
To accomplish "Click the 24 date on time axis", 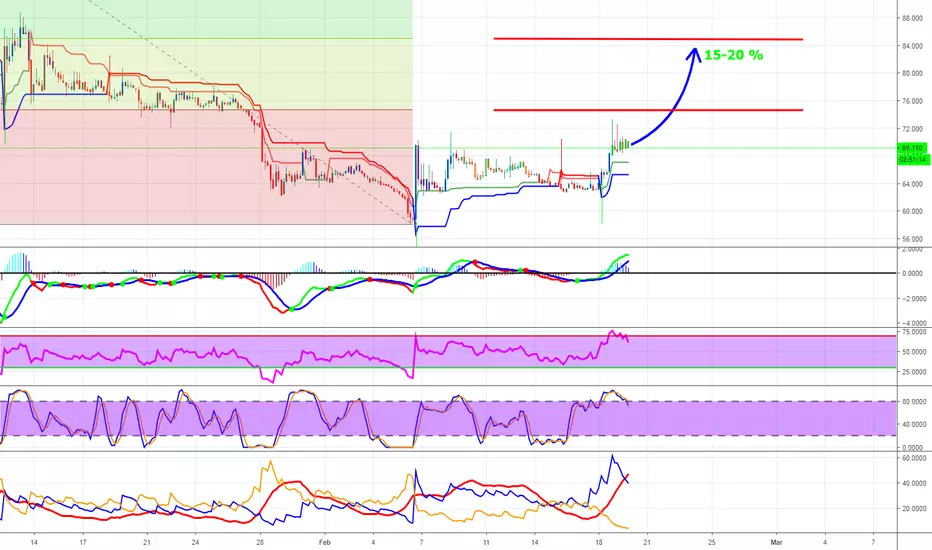I will (x=195, y=542).
